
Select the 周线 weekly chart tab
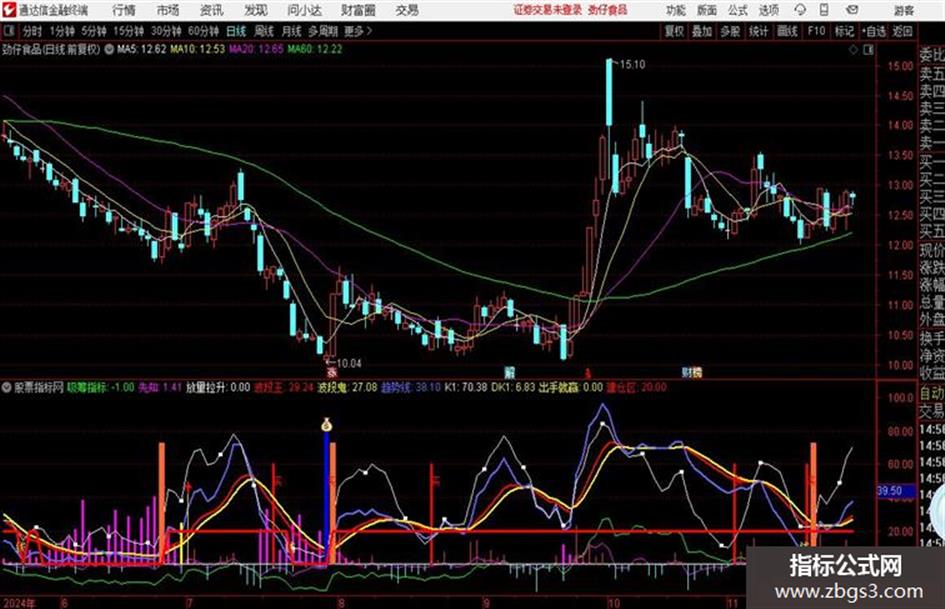click(264, 31)
